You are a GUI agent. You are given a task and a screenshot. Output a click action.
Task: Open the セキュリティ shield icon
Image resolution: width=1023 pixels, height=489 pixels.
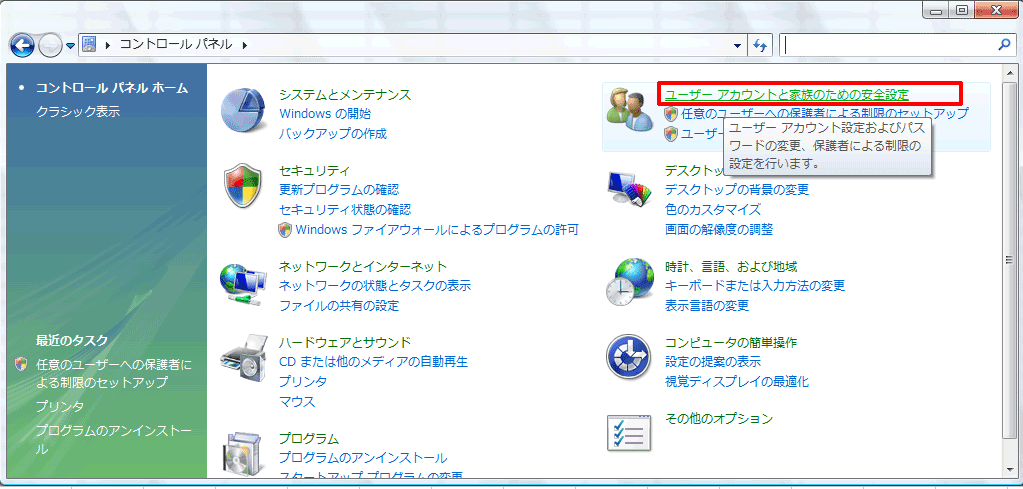243,185
